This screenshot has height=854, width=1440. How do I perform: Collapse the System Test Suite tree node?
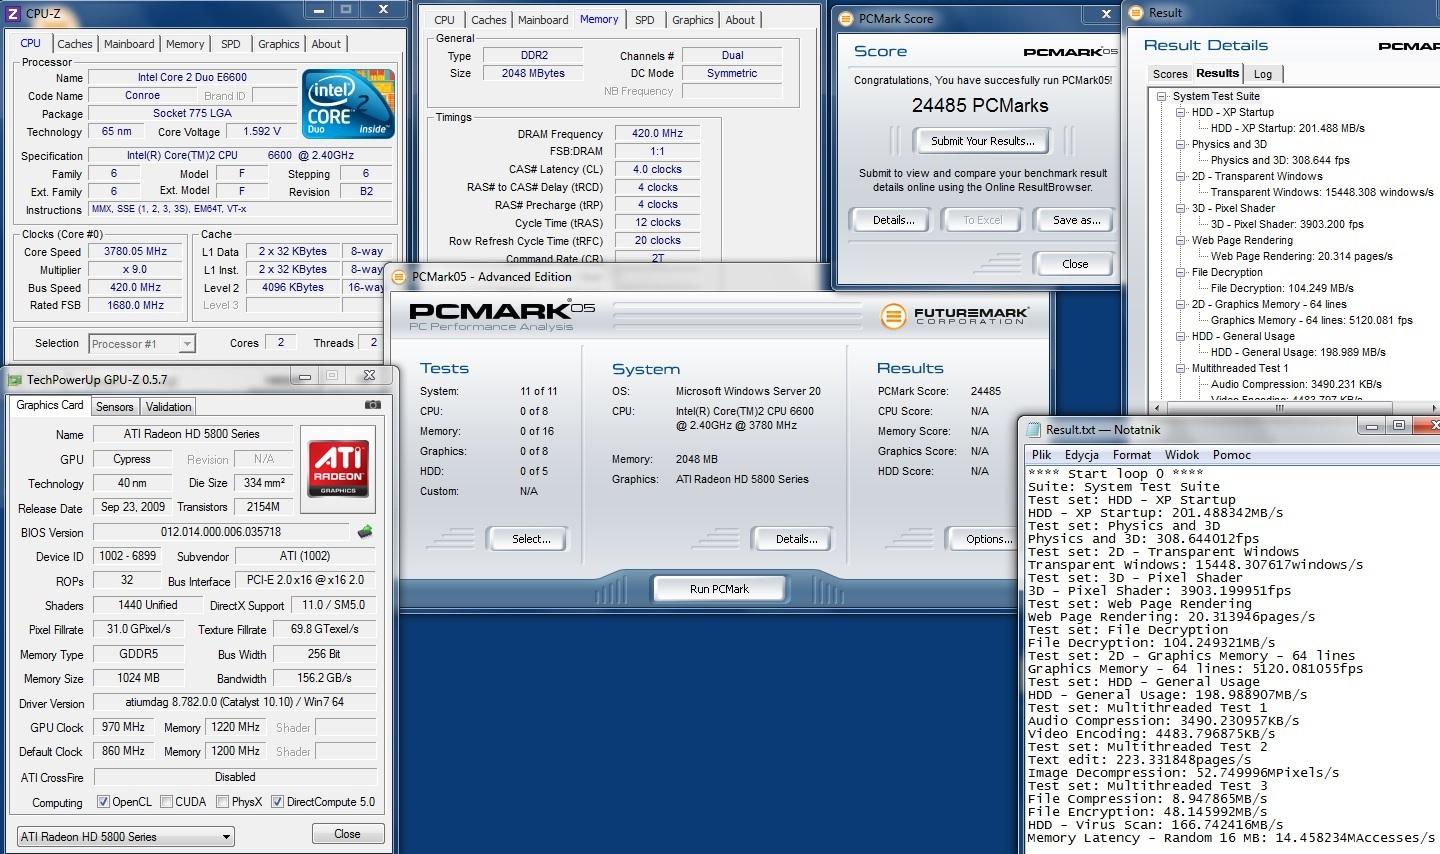coord(1162,97)
